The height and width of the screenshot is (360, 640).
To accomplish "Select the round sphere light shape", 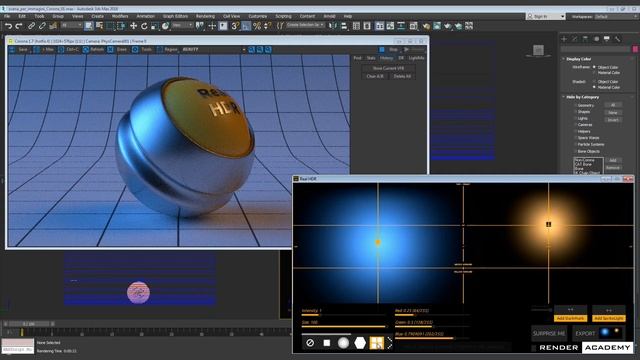I will (x=343, y=343).
